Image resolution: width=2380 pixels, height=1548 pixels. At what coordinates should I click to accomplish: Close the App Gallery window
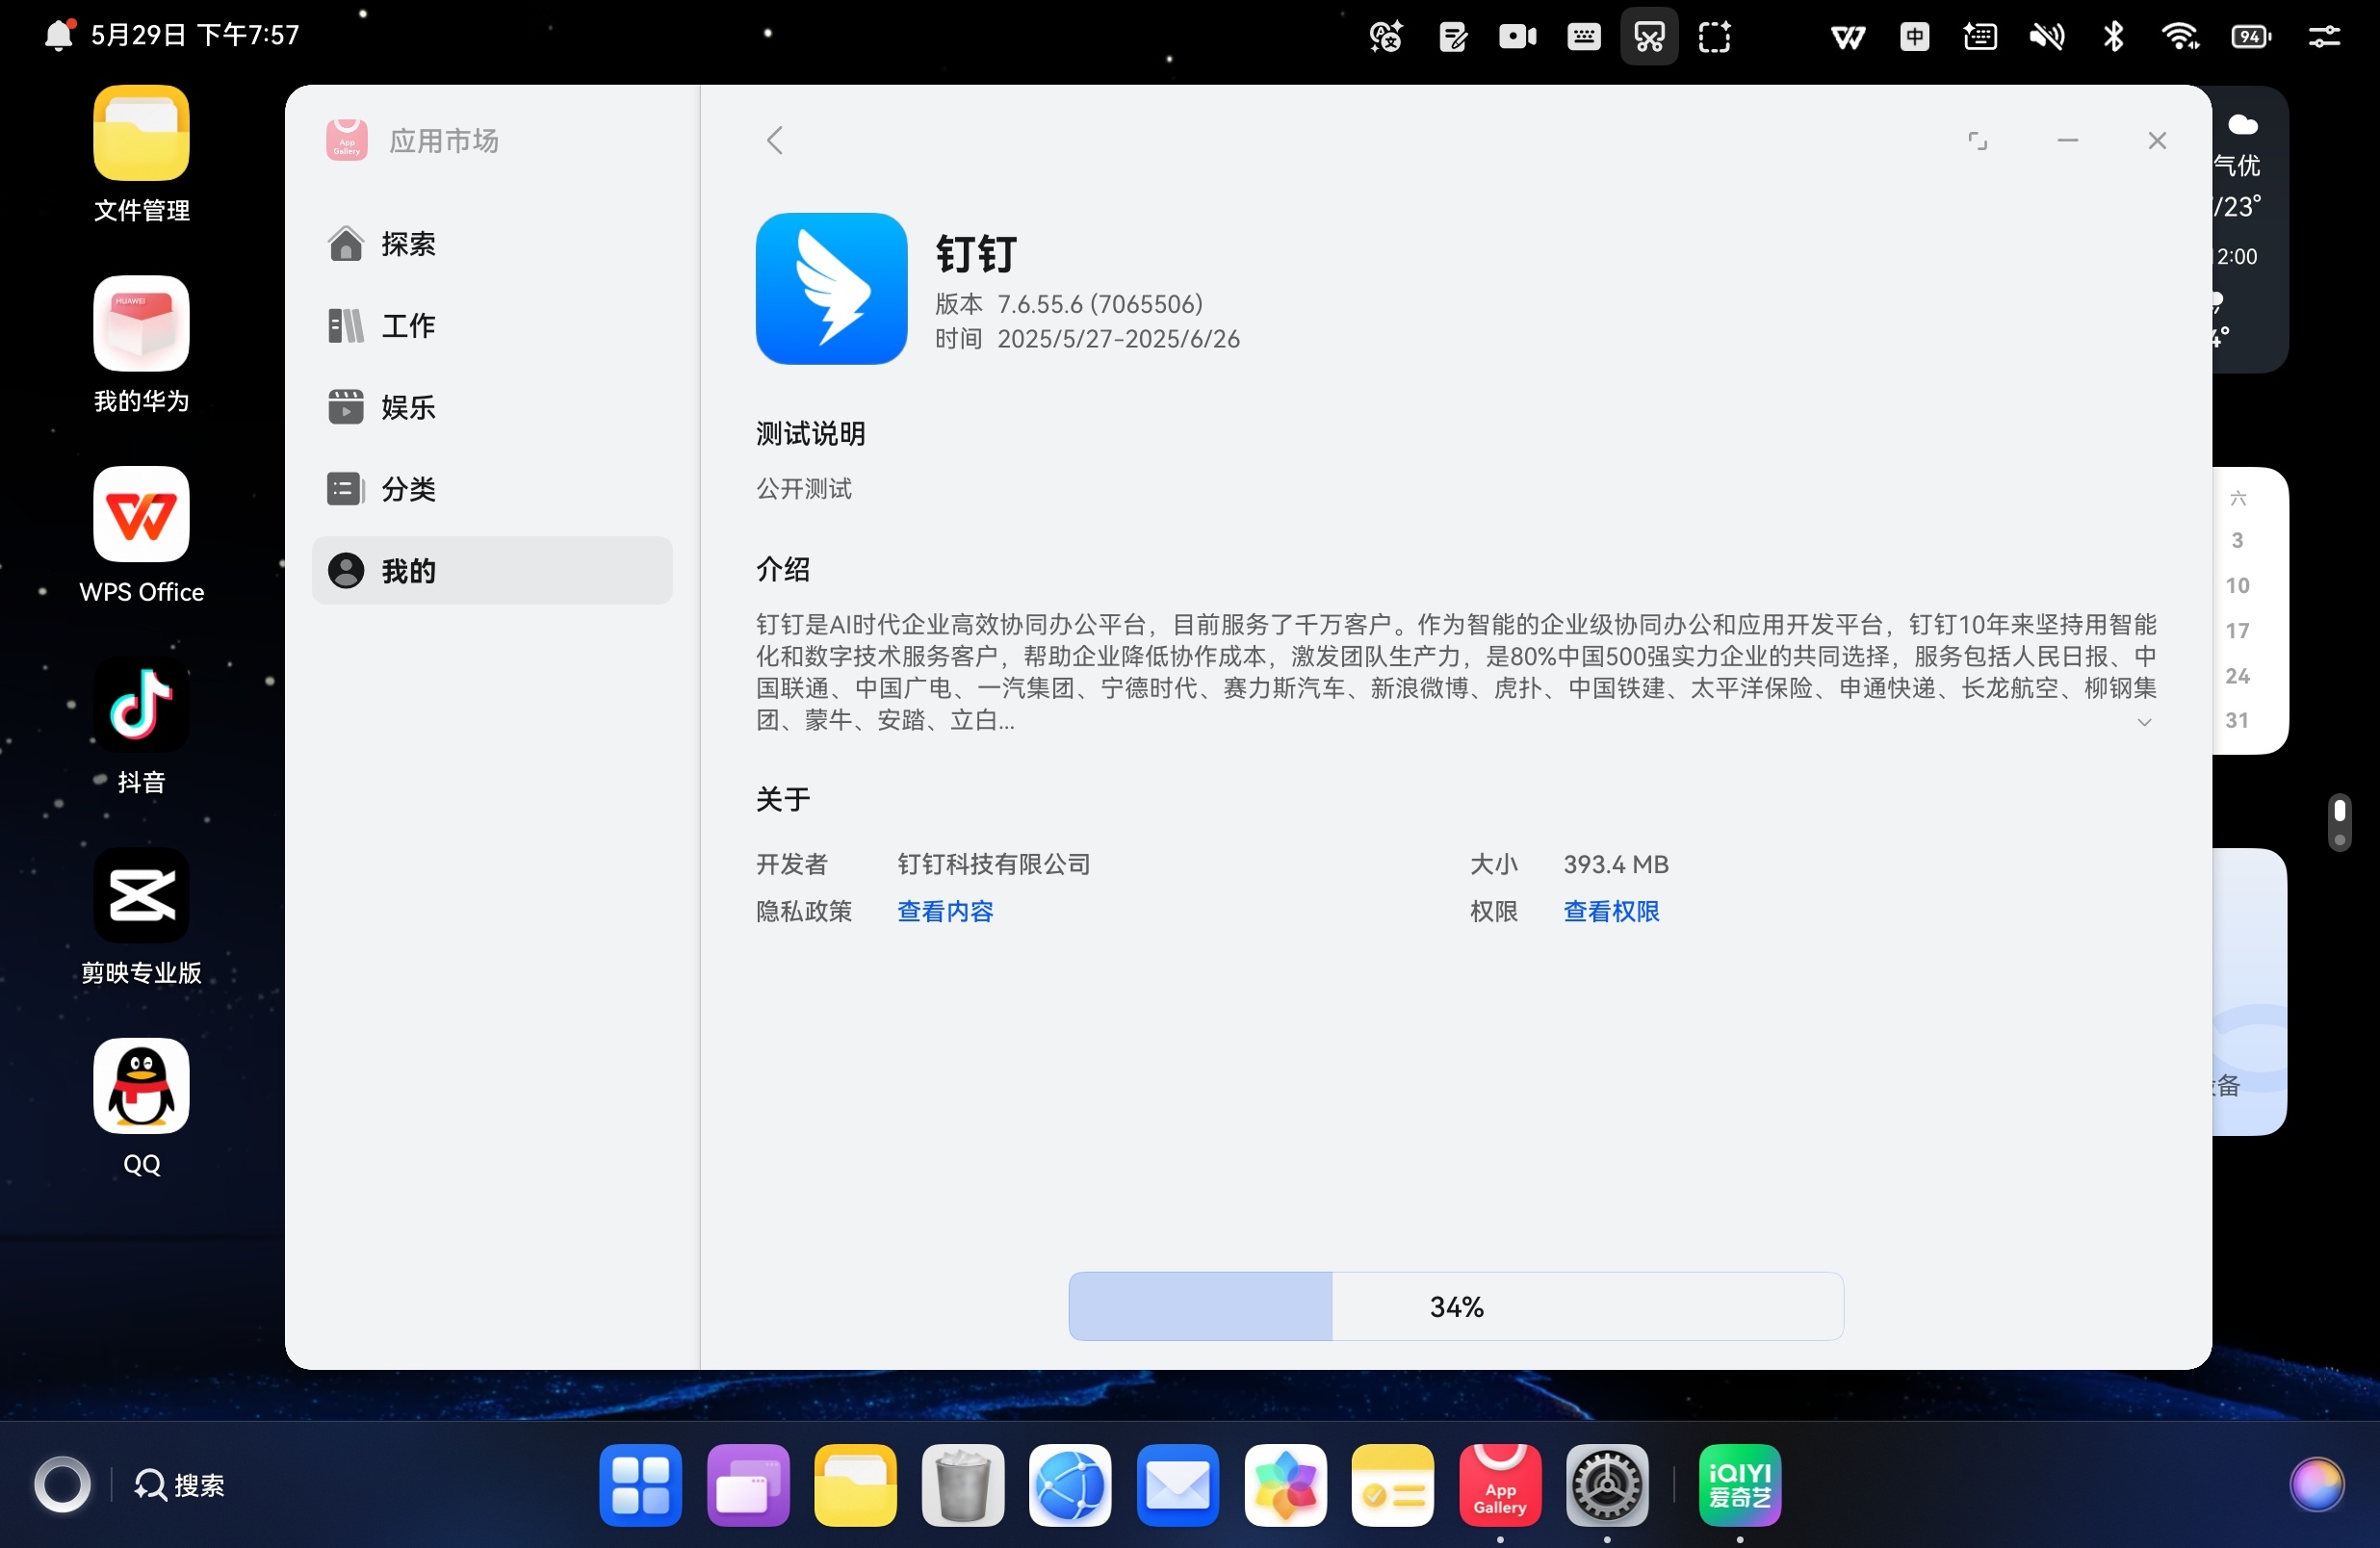[2157, 141]
